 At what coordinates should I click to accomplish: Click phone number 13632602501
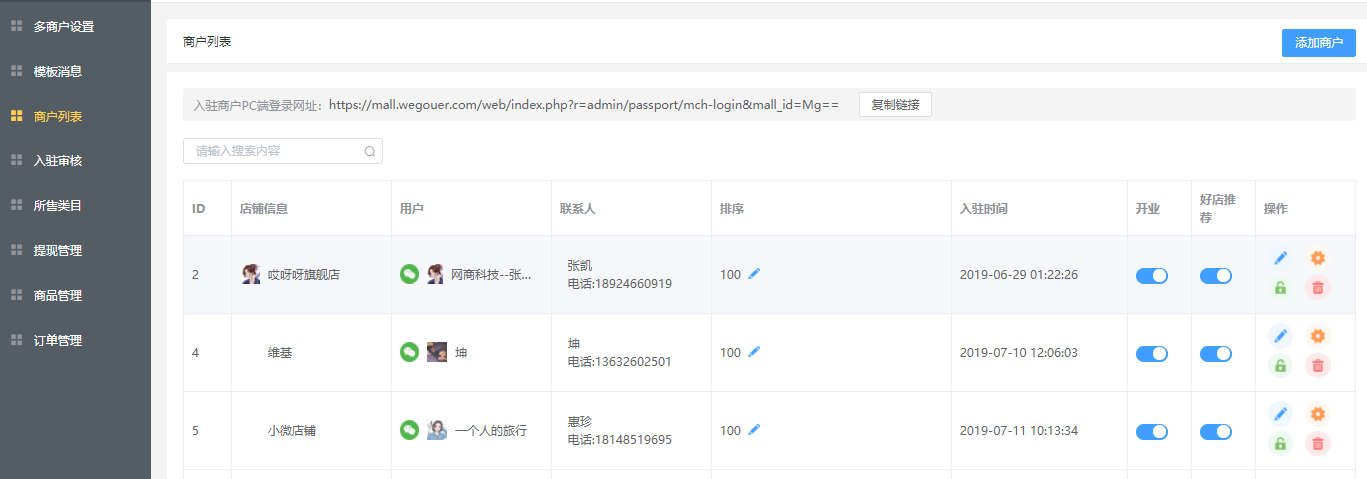click(632, 362)
